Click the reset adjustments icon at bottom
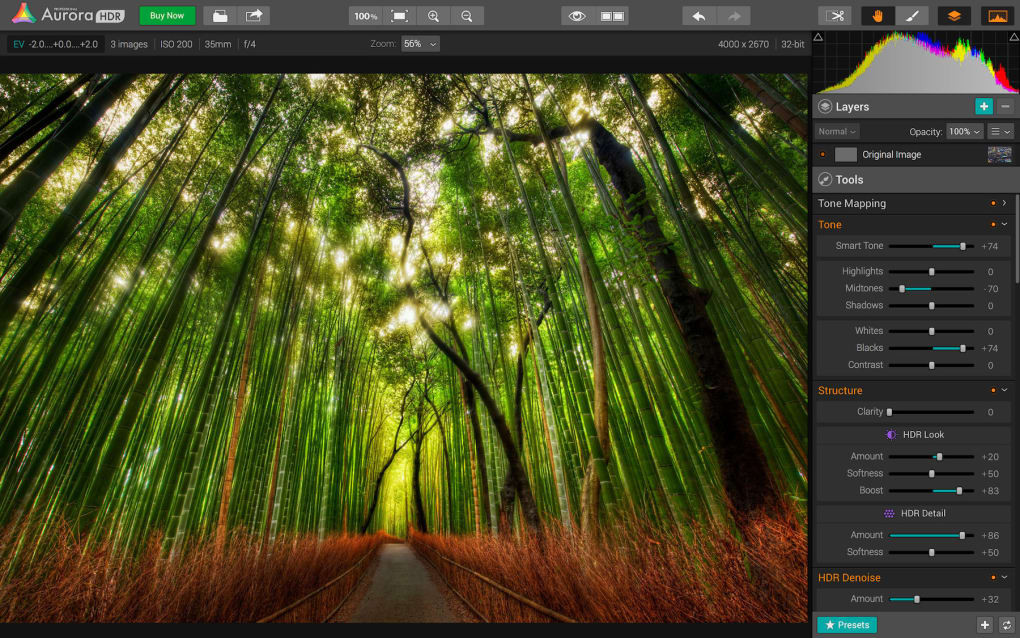Viewport: 1020px width, 638px height. 1006,625
